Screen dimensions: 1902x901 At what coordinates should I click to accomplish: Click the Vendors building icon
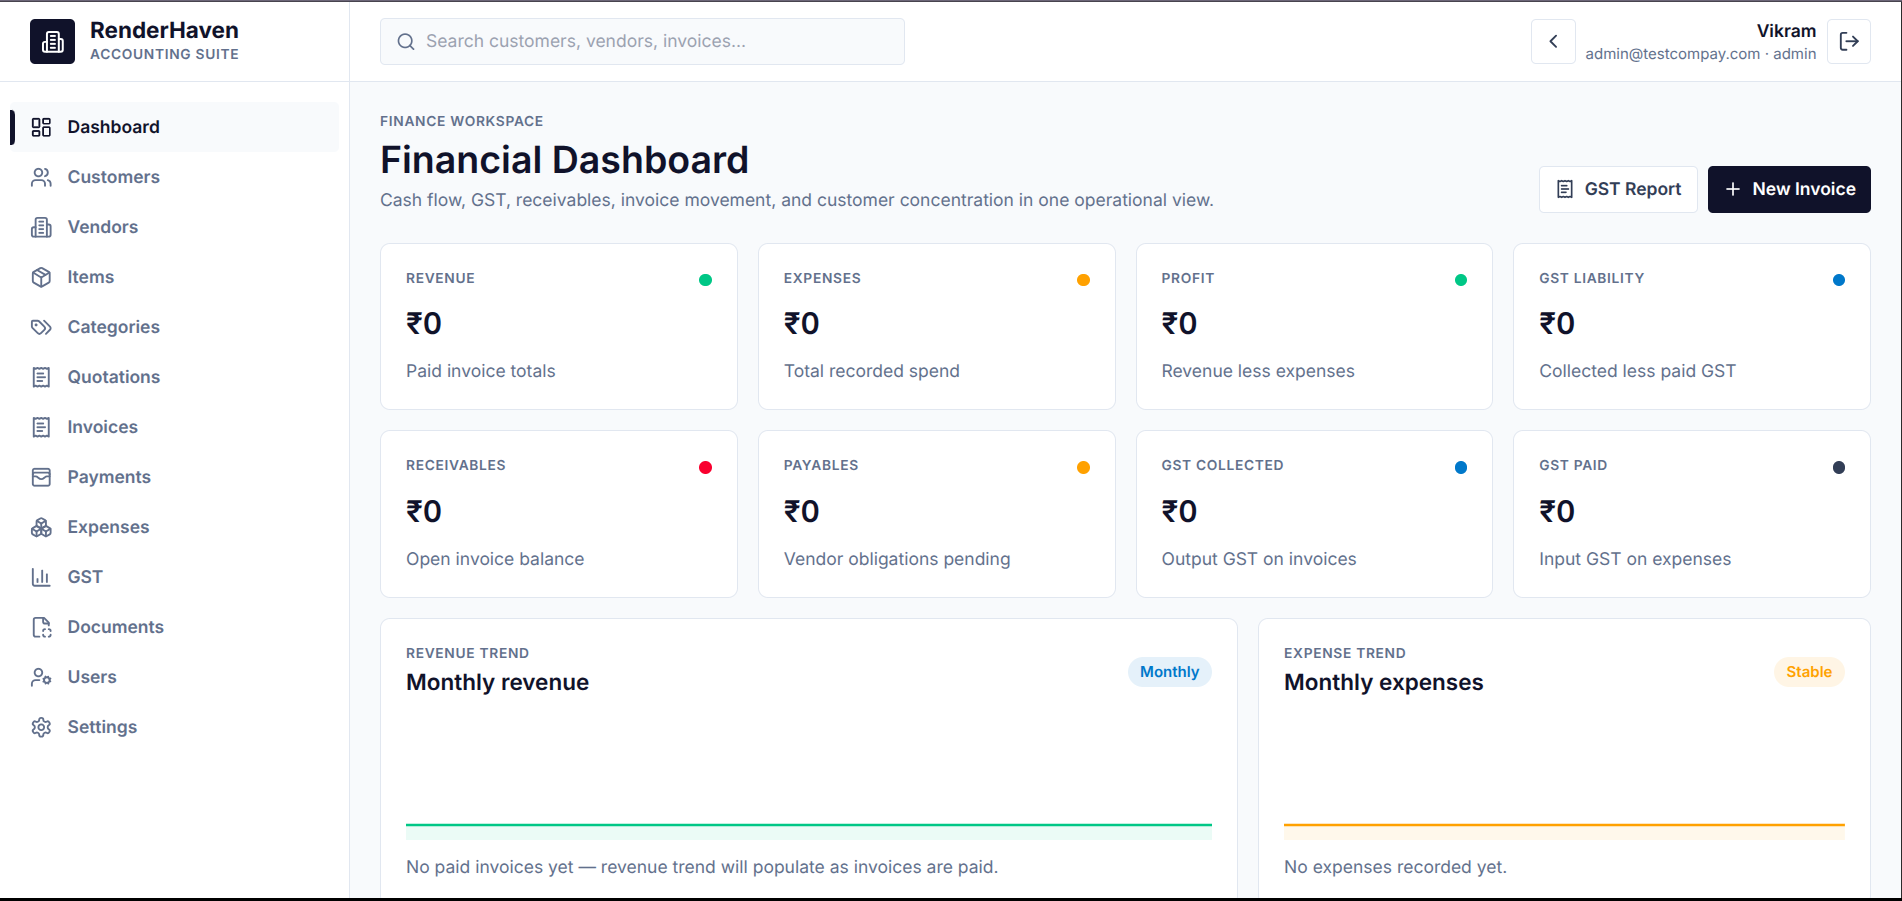(41, 227)
